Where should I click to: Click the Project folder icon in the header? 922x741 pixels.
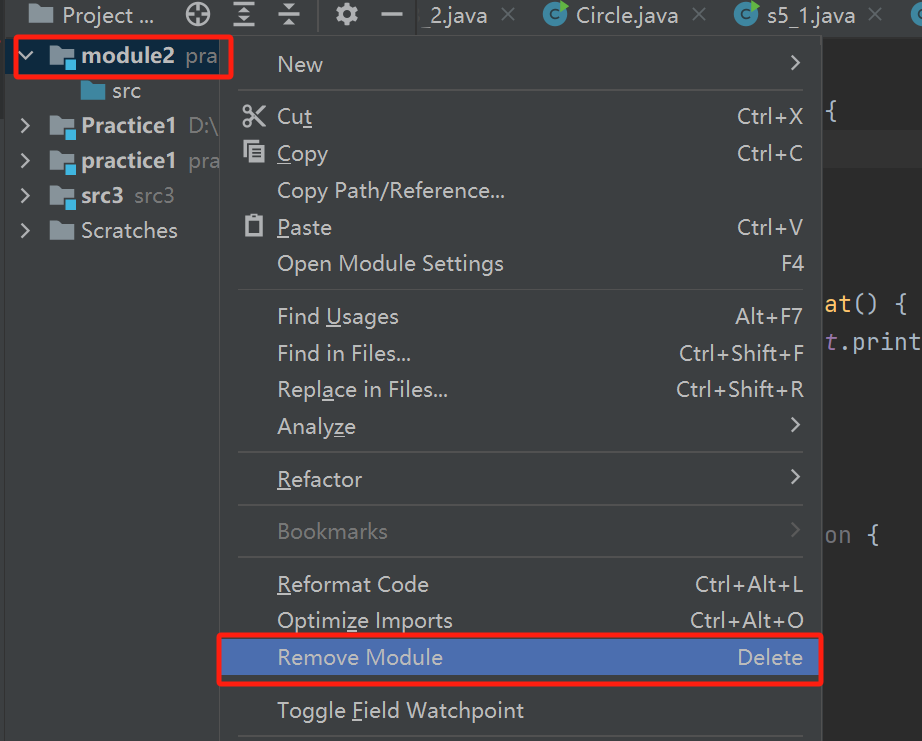tap(40, 15)
